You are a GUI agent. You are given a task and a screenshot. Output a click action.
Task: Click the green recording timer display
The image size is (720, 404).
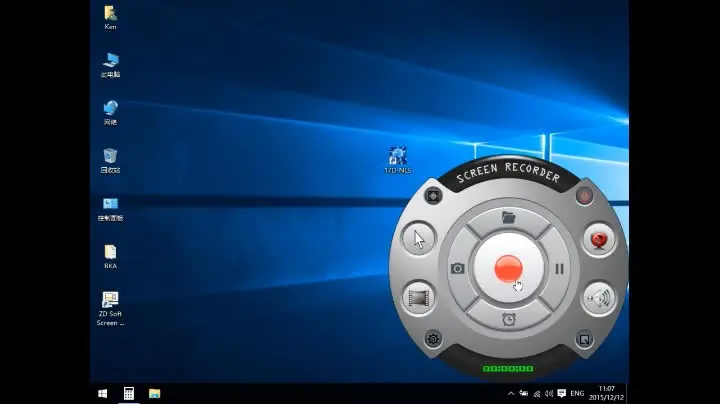coord(508,369)
